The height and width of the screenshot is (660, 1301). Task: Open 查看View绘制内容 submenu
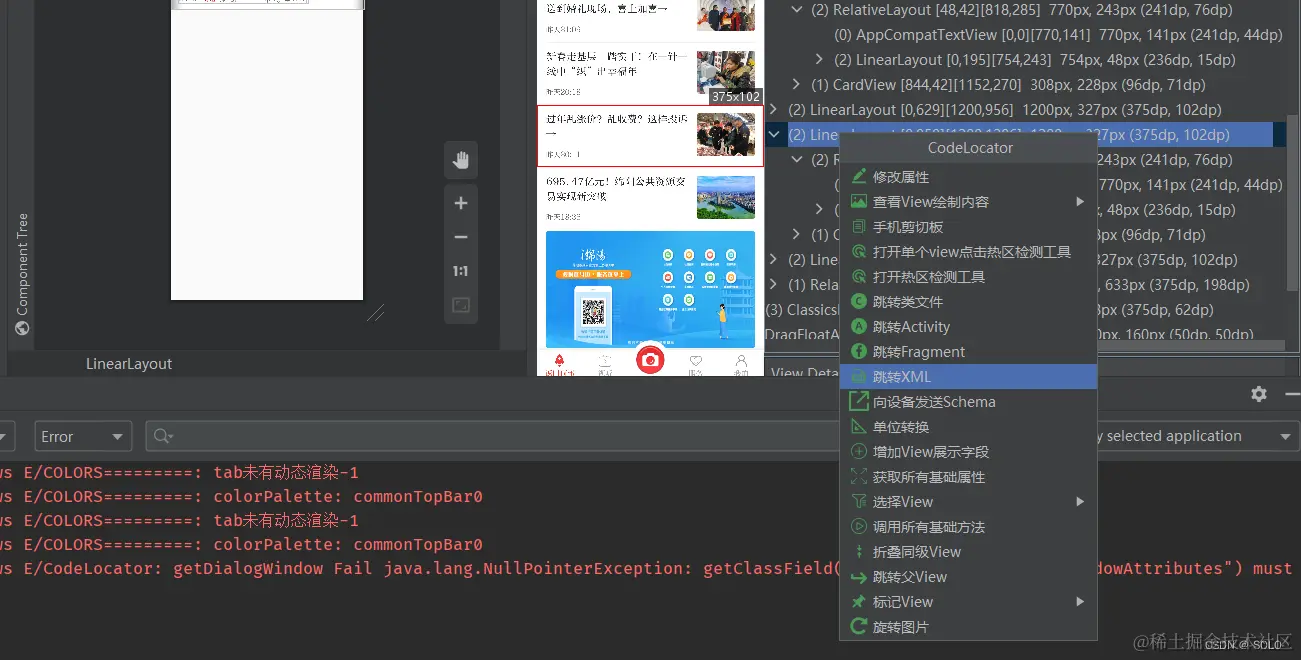[x=968, y=202]
